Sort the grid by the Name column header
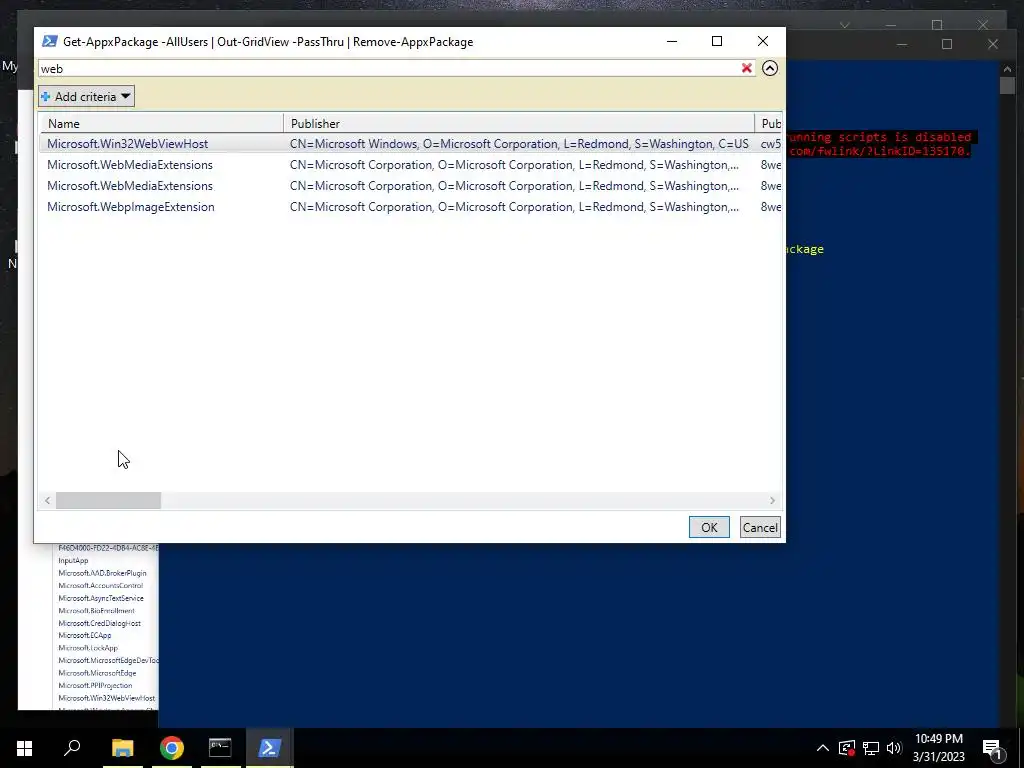Viewport: 1024px width, 768px height. pyautogui.click(x=162, y=123)
